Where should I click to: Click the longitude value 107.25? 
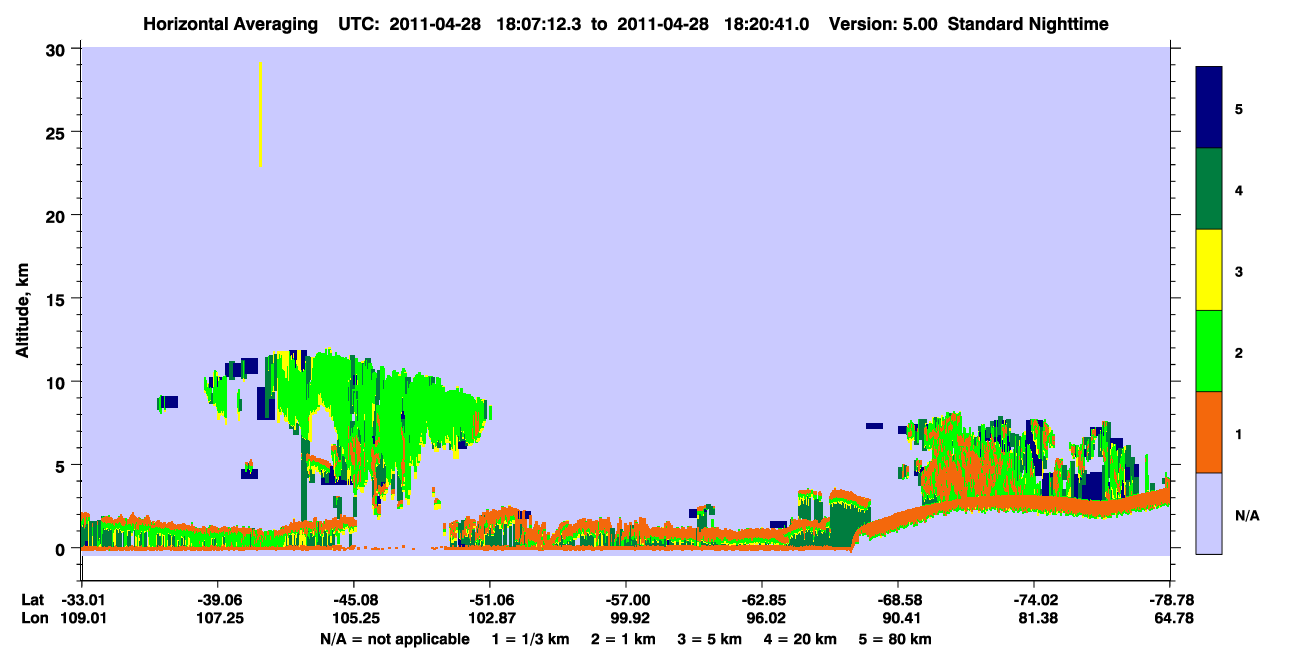(217, 618)
